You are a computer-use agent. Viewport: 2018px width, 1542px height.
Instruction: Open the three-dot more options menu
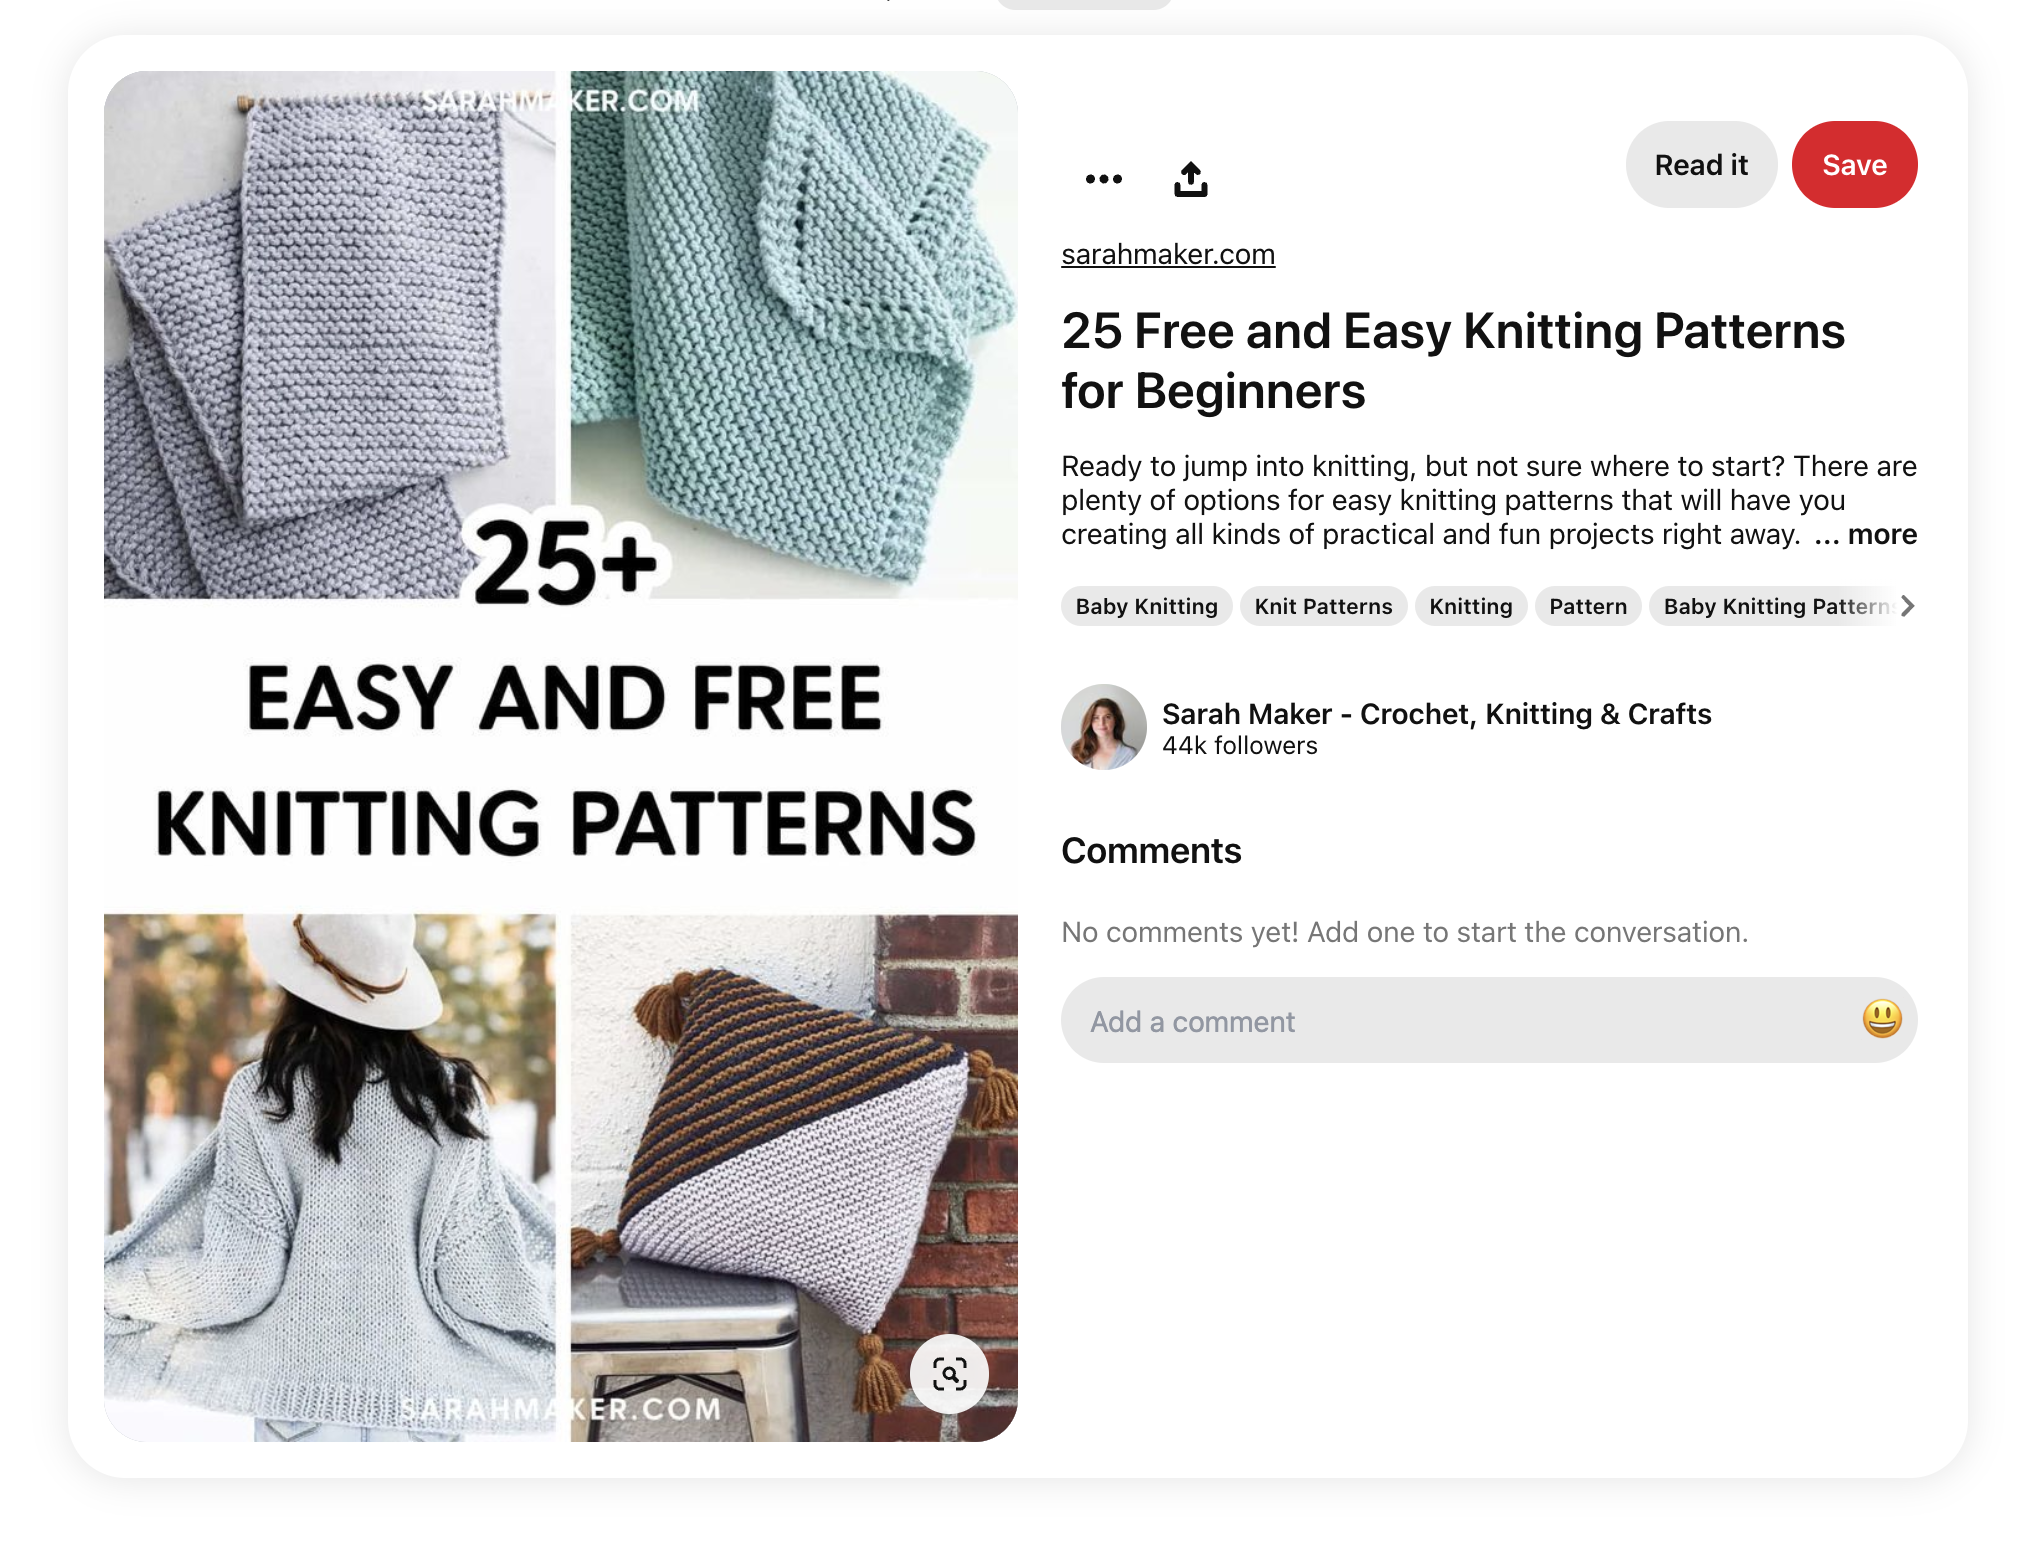pos(1103,179)
